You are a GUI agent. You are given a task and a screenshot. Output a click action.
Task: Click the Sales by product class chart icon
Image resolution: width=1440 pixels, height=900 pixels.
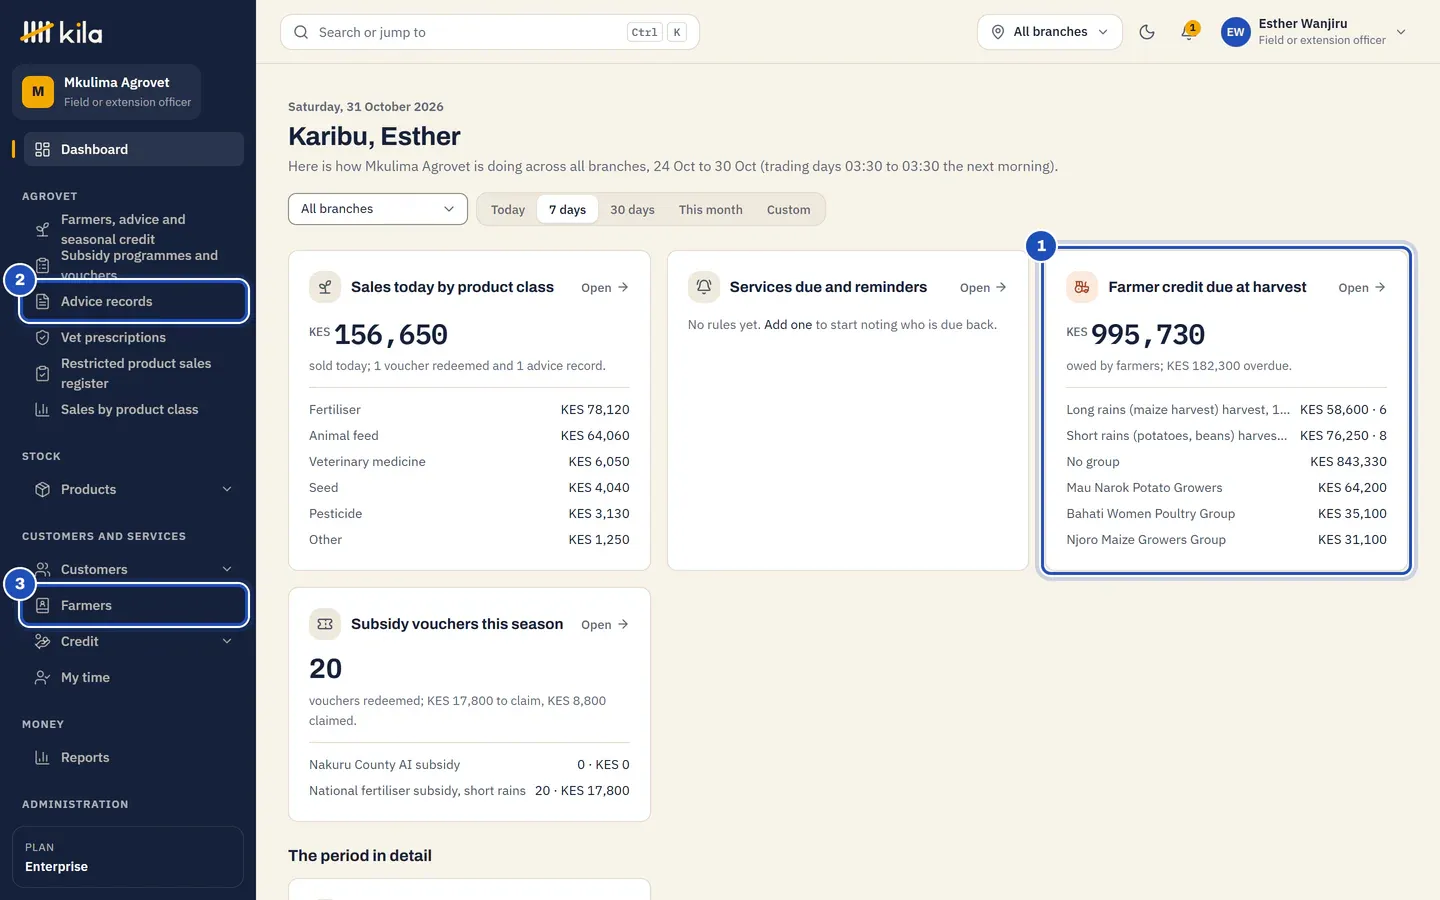pyautogui.click(x=43, y=409)
